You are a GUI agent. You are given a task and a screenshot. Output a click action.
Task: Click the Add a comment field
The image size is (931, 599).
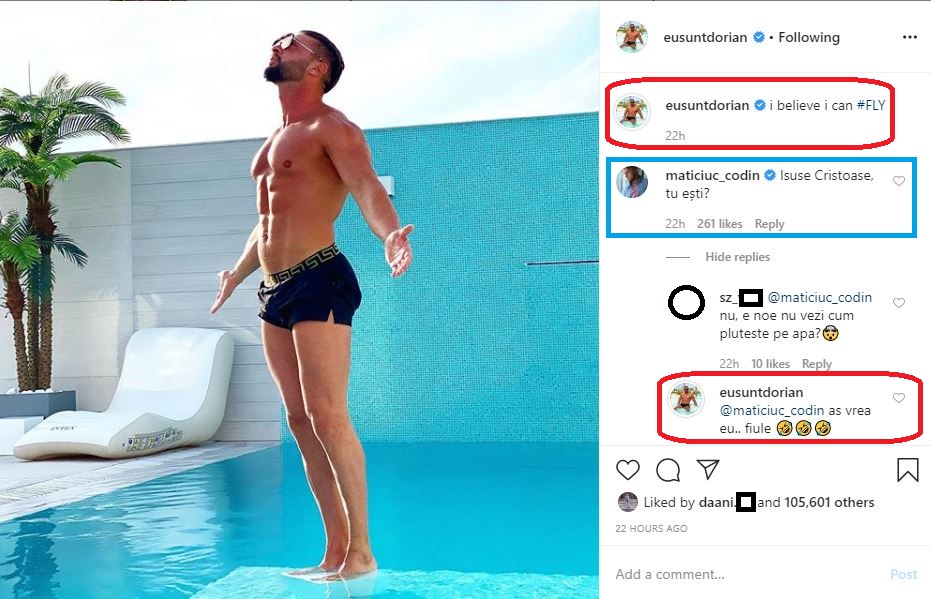pos(740,574)
